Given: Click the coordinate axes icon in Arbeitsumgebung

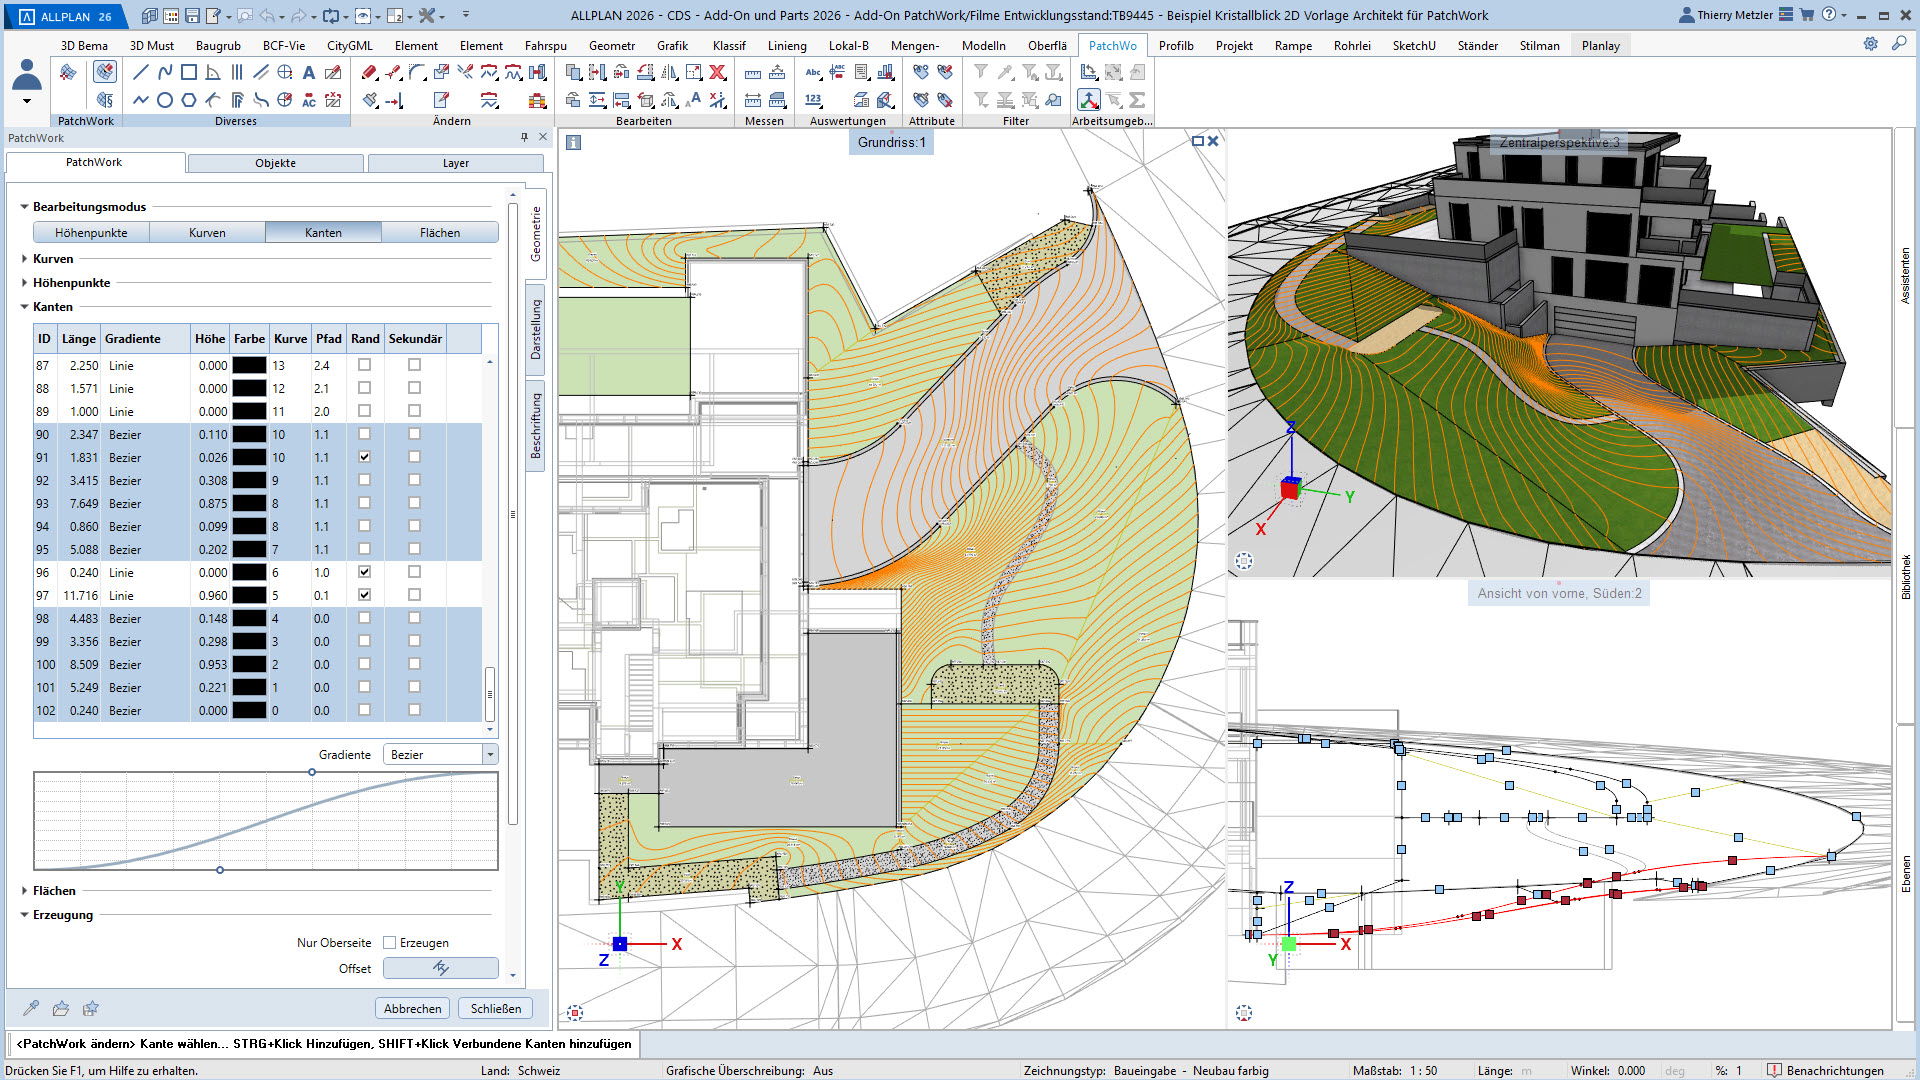Looking at the screenshot, I should [1088, 100].
